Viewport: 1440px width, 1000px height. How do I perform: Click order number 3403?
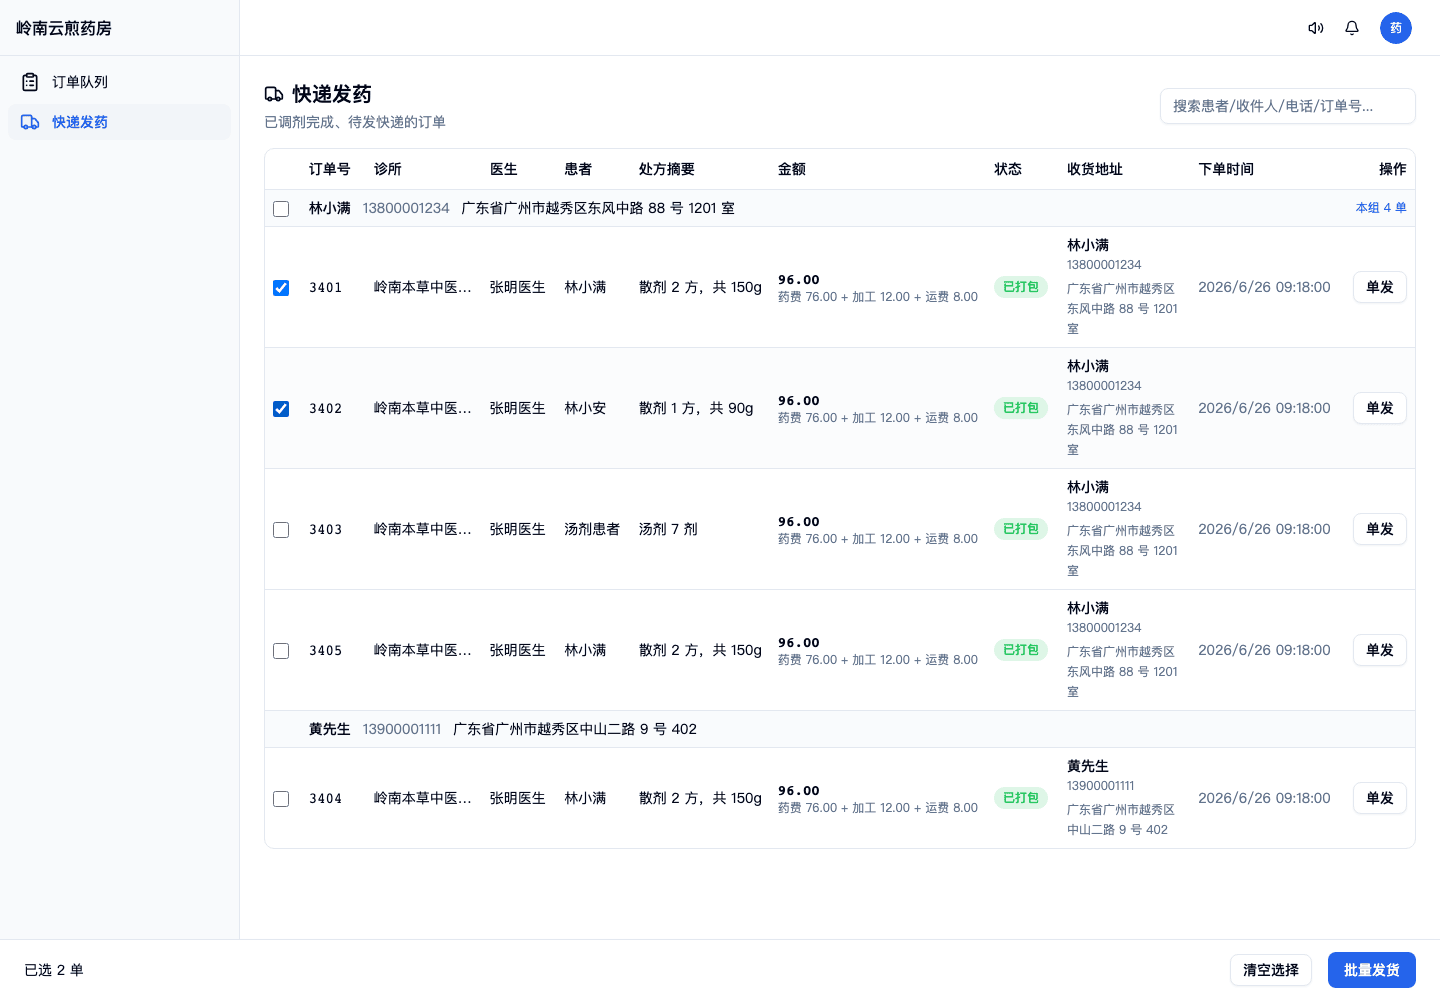click(326, 530)
